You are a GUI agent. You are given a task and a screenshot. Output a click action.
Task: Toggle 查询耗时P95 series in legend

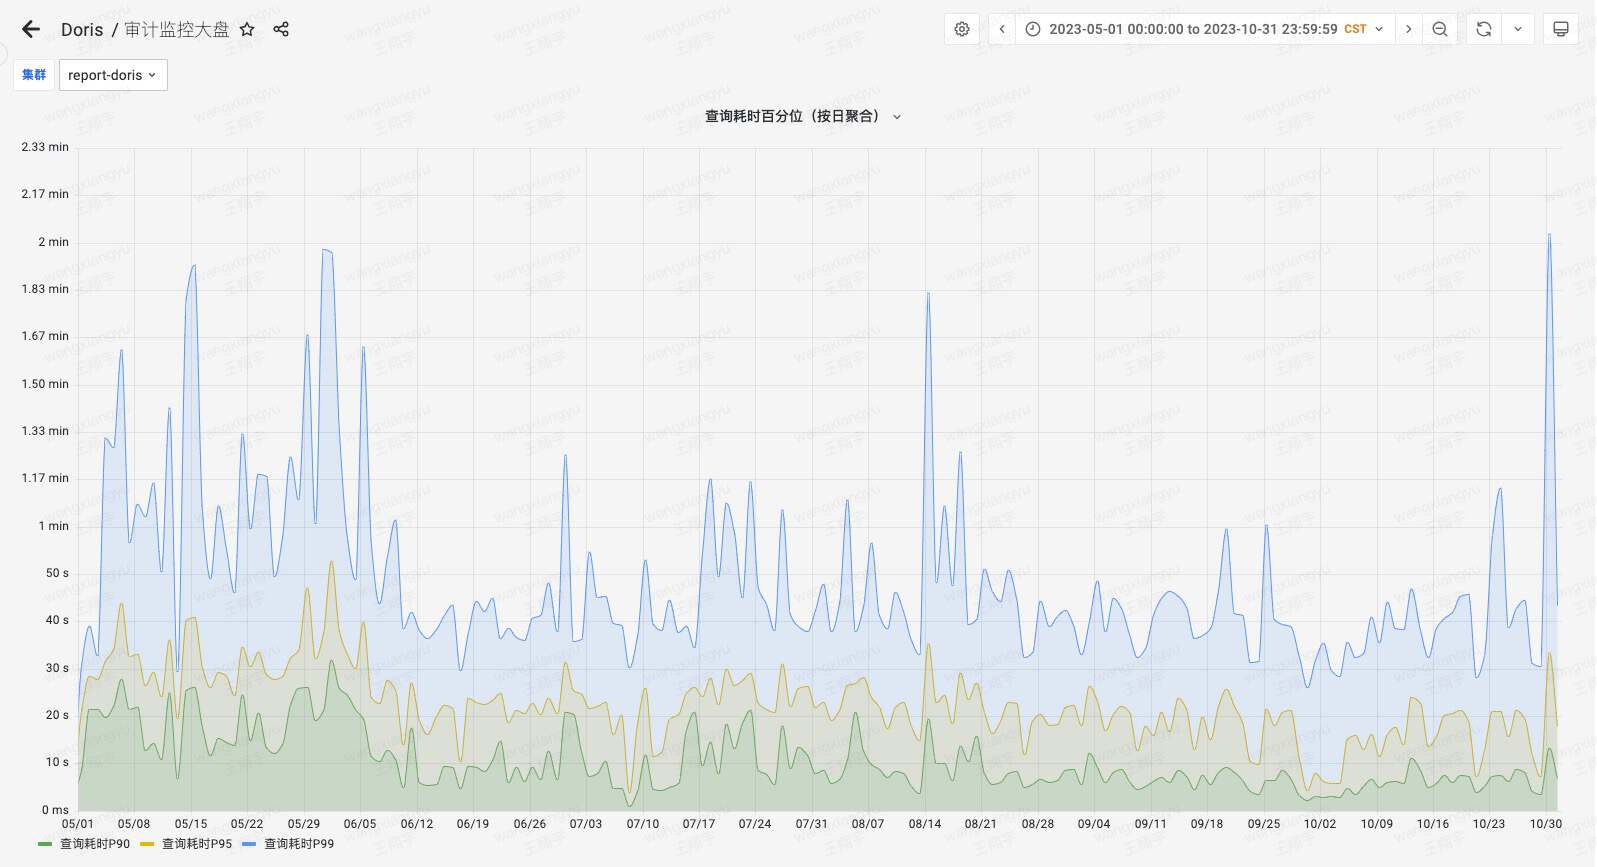[x=197, y=844]
